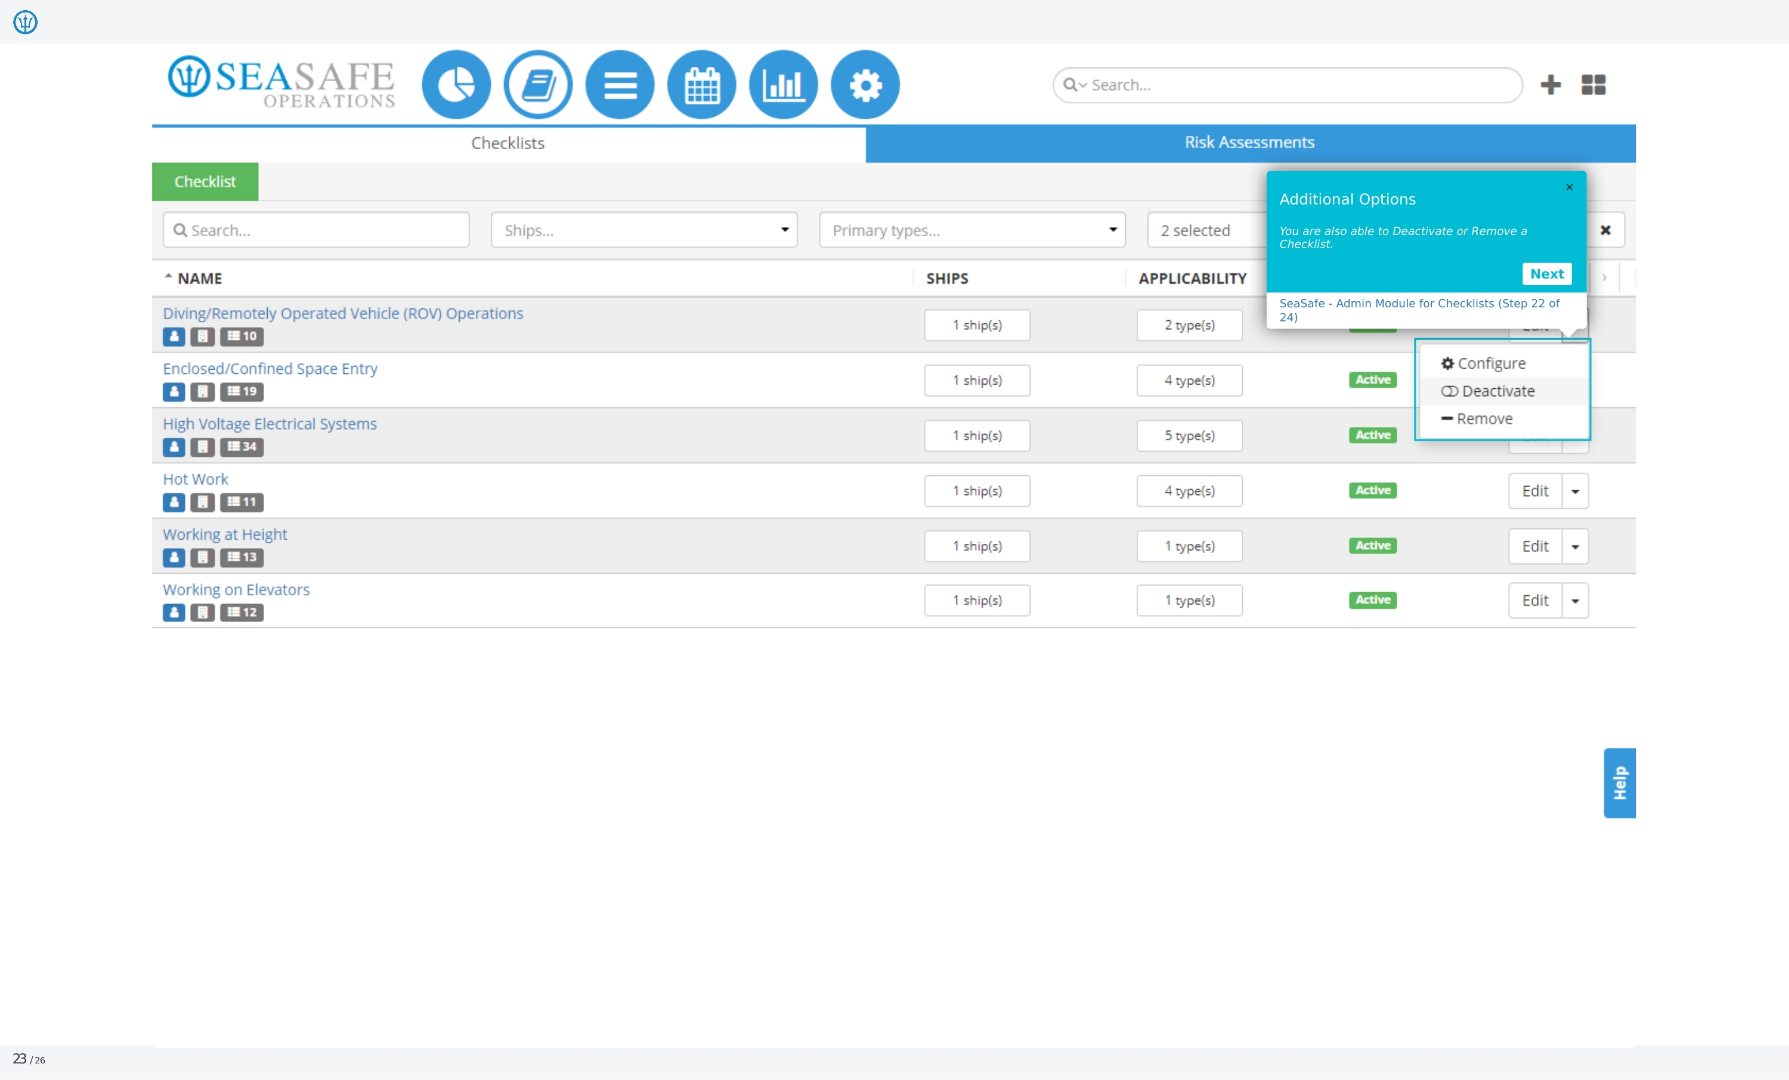
Task: Open the Ships filter dropdown
Action: (x=644, y=230)
